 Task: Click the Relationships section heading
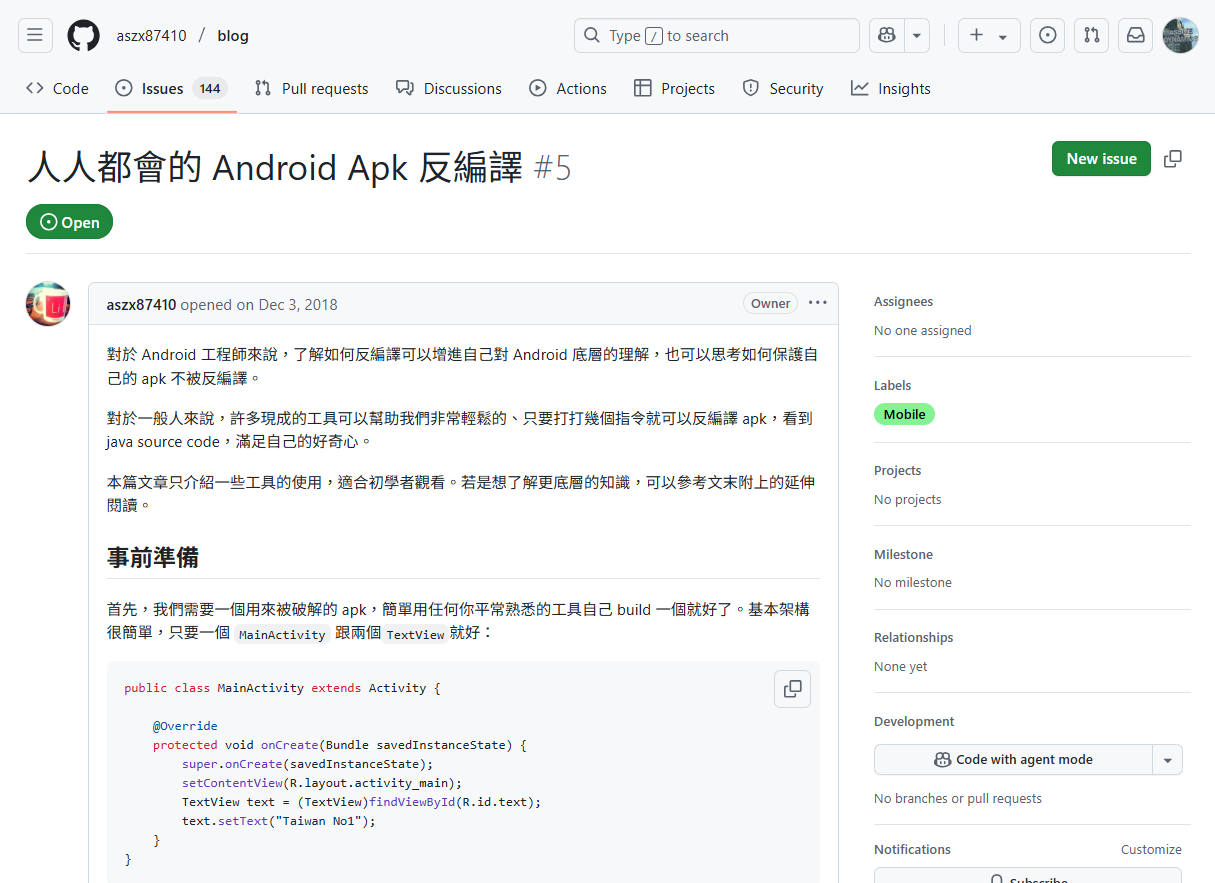tap(913, 637)
